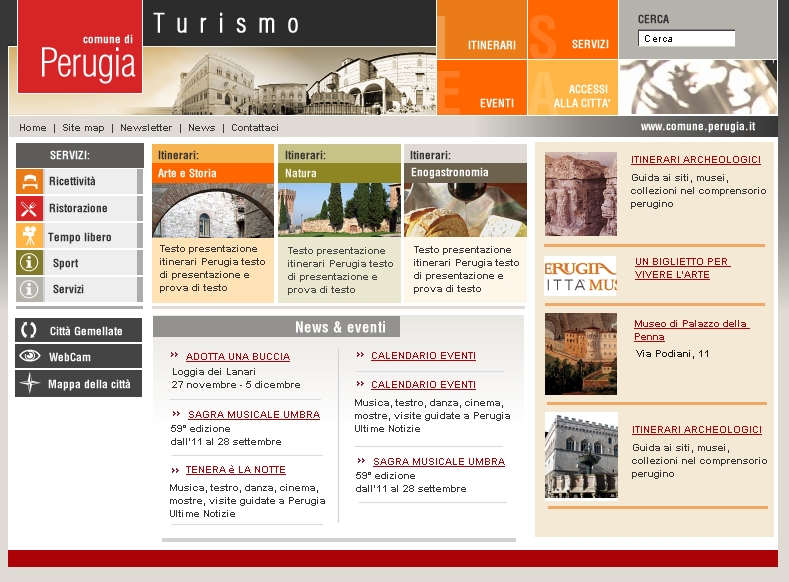The width and height of the screenshot is (789, 582).
Task: Click the Perugia Città Museo logo thumbnail
Action: [x=580, y=276]
